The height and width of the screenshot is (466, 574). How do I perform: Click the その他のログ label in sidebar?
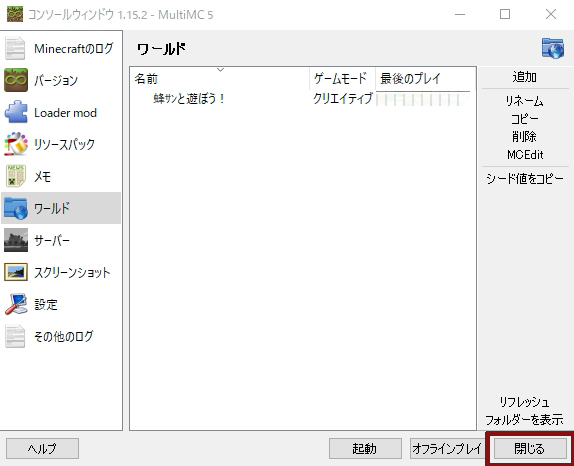coord(64,336)
